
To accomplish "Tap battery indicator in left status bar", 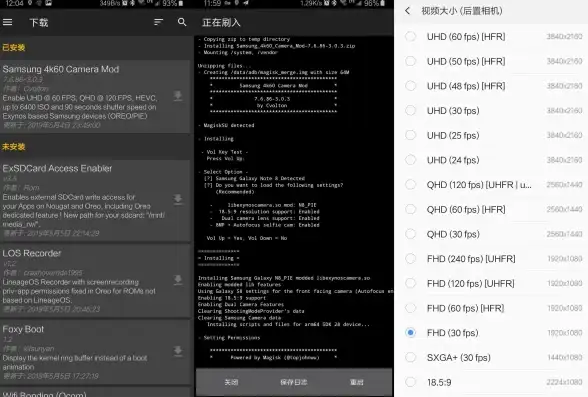I will click(181, 3).
